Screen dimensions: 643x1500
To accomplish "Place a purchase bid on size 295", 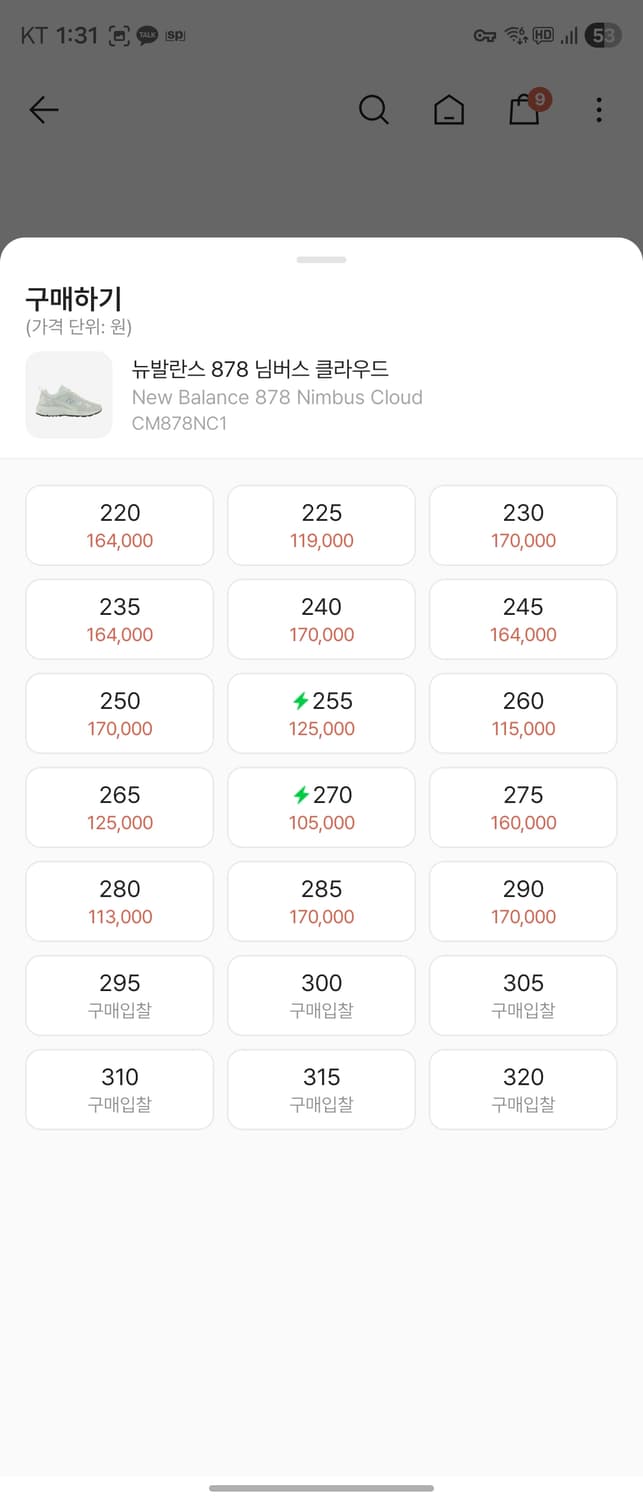I will pyautogui.click(x=119, y=994).
